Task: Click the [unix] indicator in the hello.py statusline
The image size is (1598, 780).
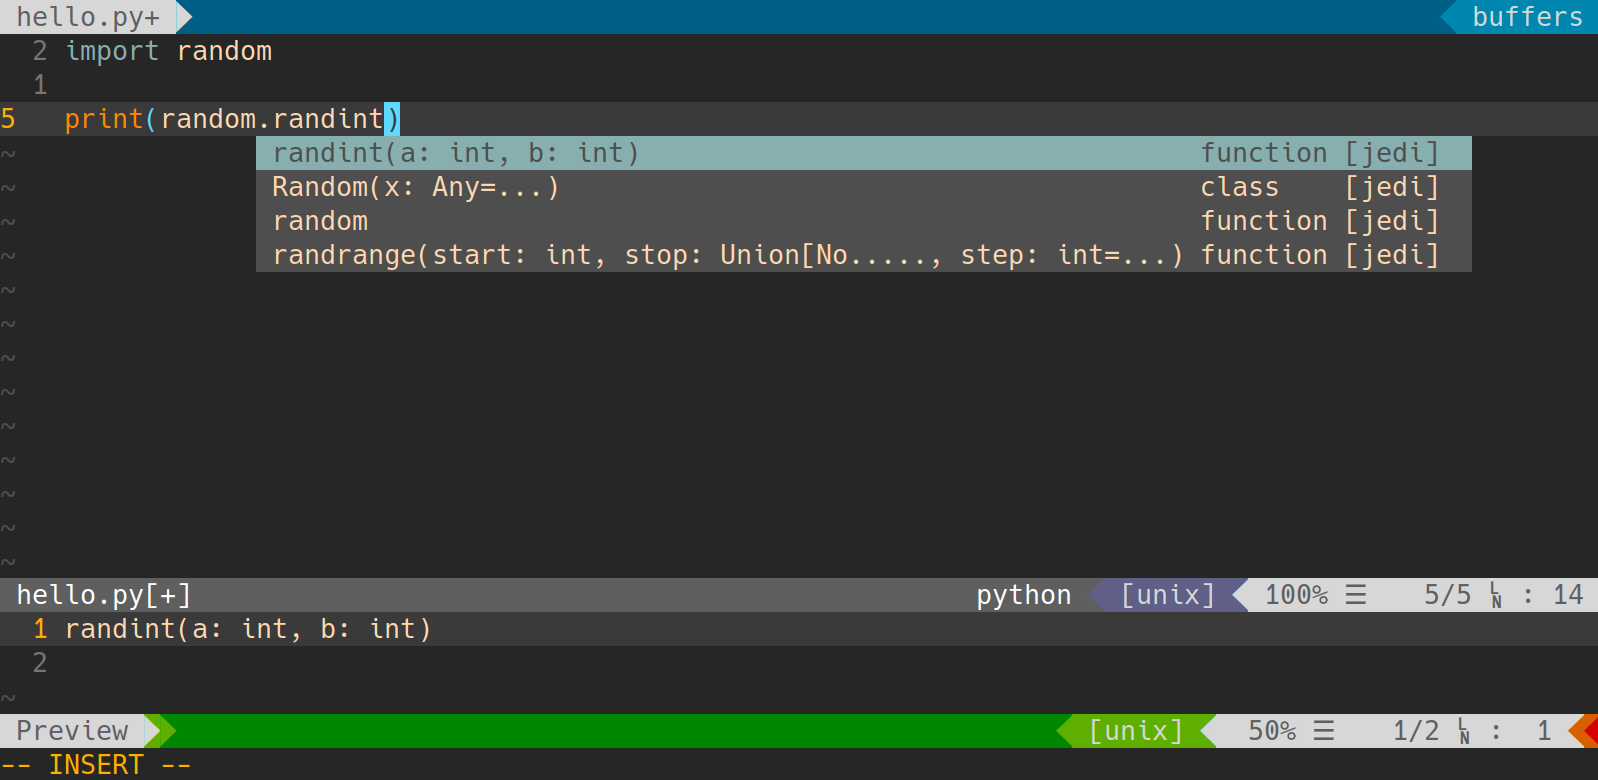Action: 1167,595
